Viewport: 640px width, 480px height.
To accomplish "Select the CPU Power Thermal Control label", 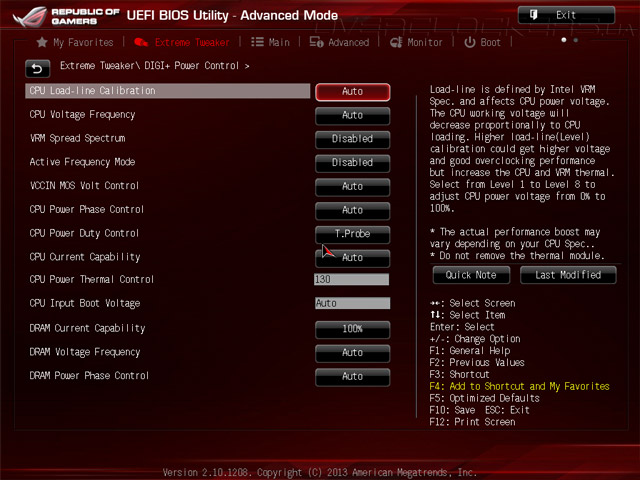I will [91, 280].
